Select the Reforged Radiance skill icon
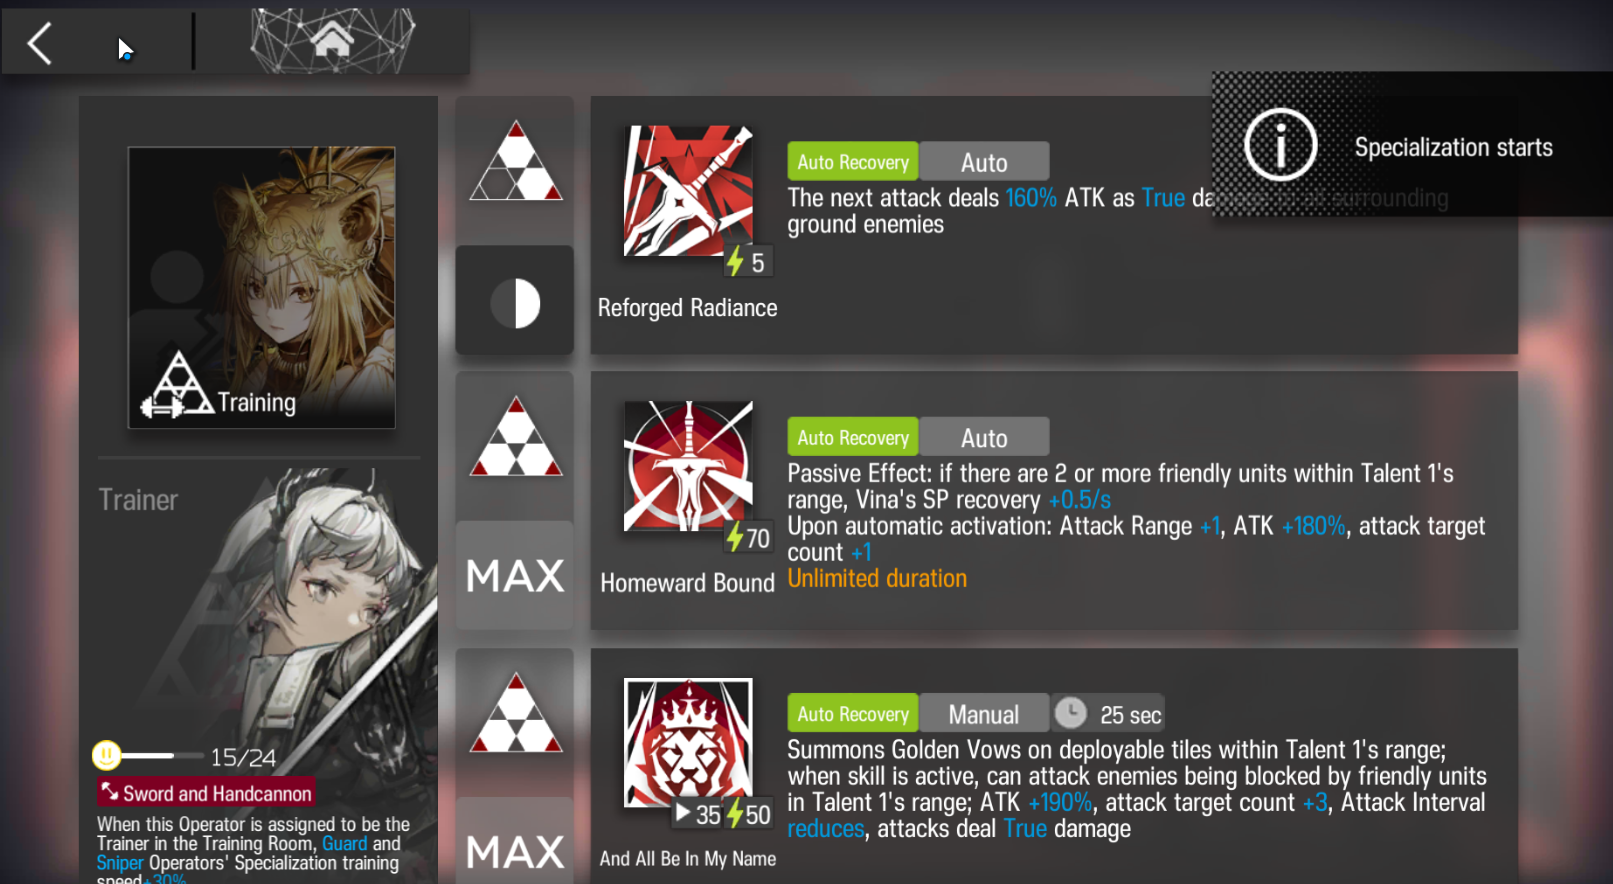The width and height of the screenshot is (1613, 884). 688,190
